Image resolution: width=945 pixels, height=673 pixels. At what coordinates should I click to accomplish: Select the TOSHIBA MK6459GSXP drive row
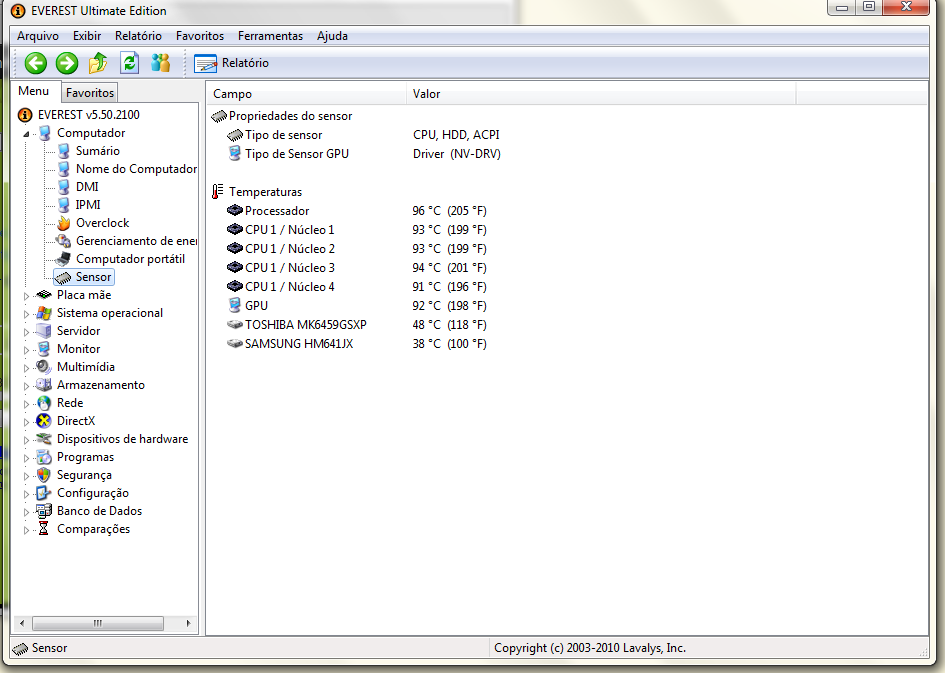pos(305,325)
